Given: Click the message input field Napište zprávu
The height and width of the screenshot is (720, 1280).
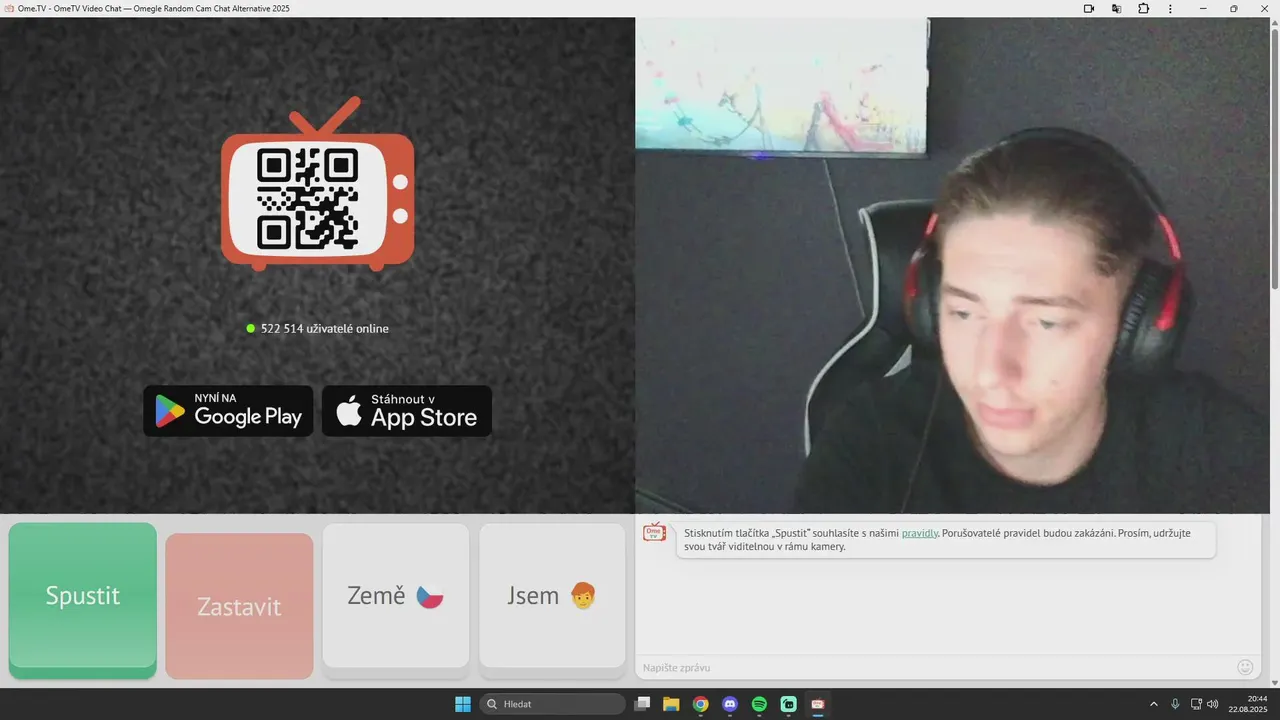Looking at the screenshot, I should point(935,667).
